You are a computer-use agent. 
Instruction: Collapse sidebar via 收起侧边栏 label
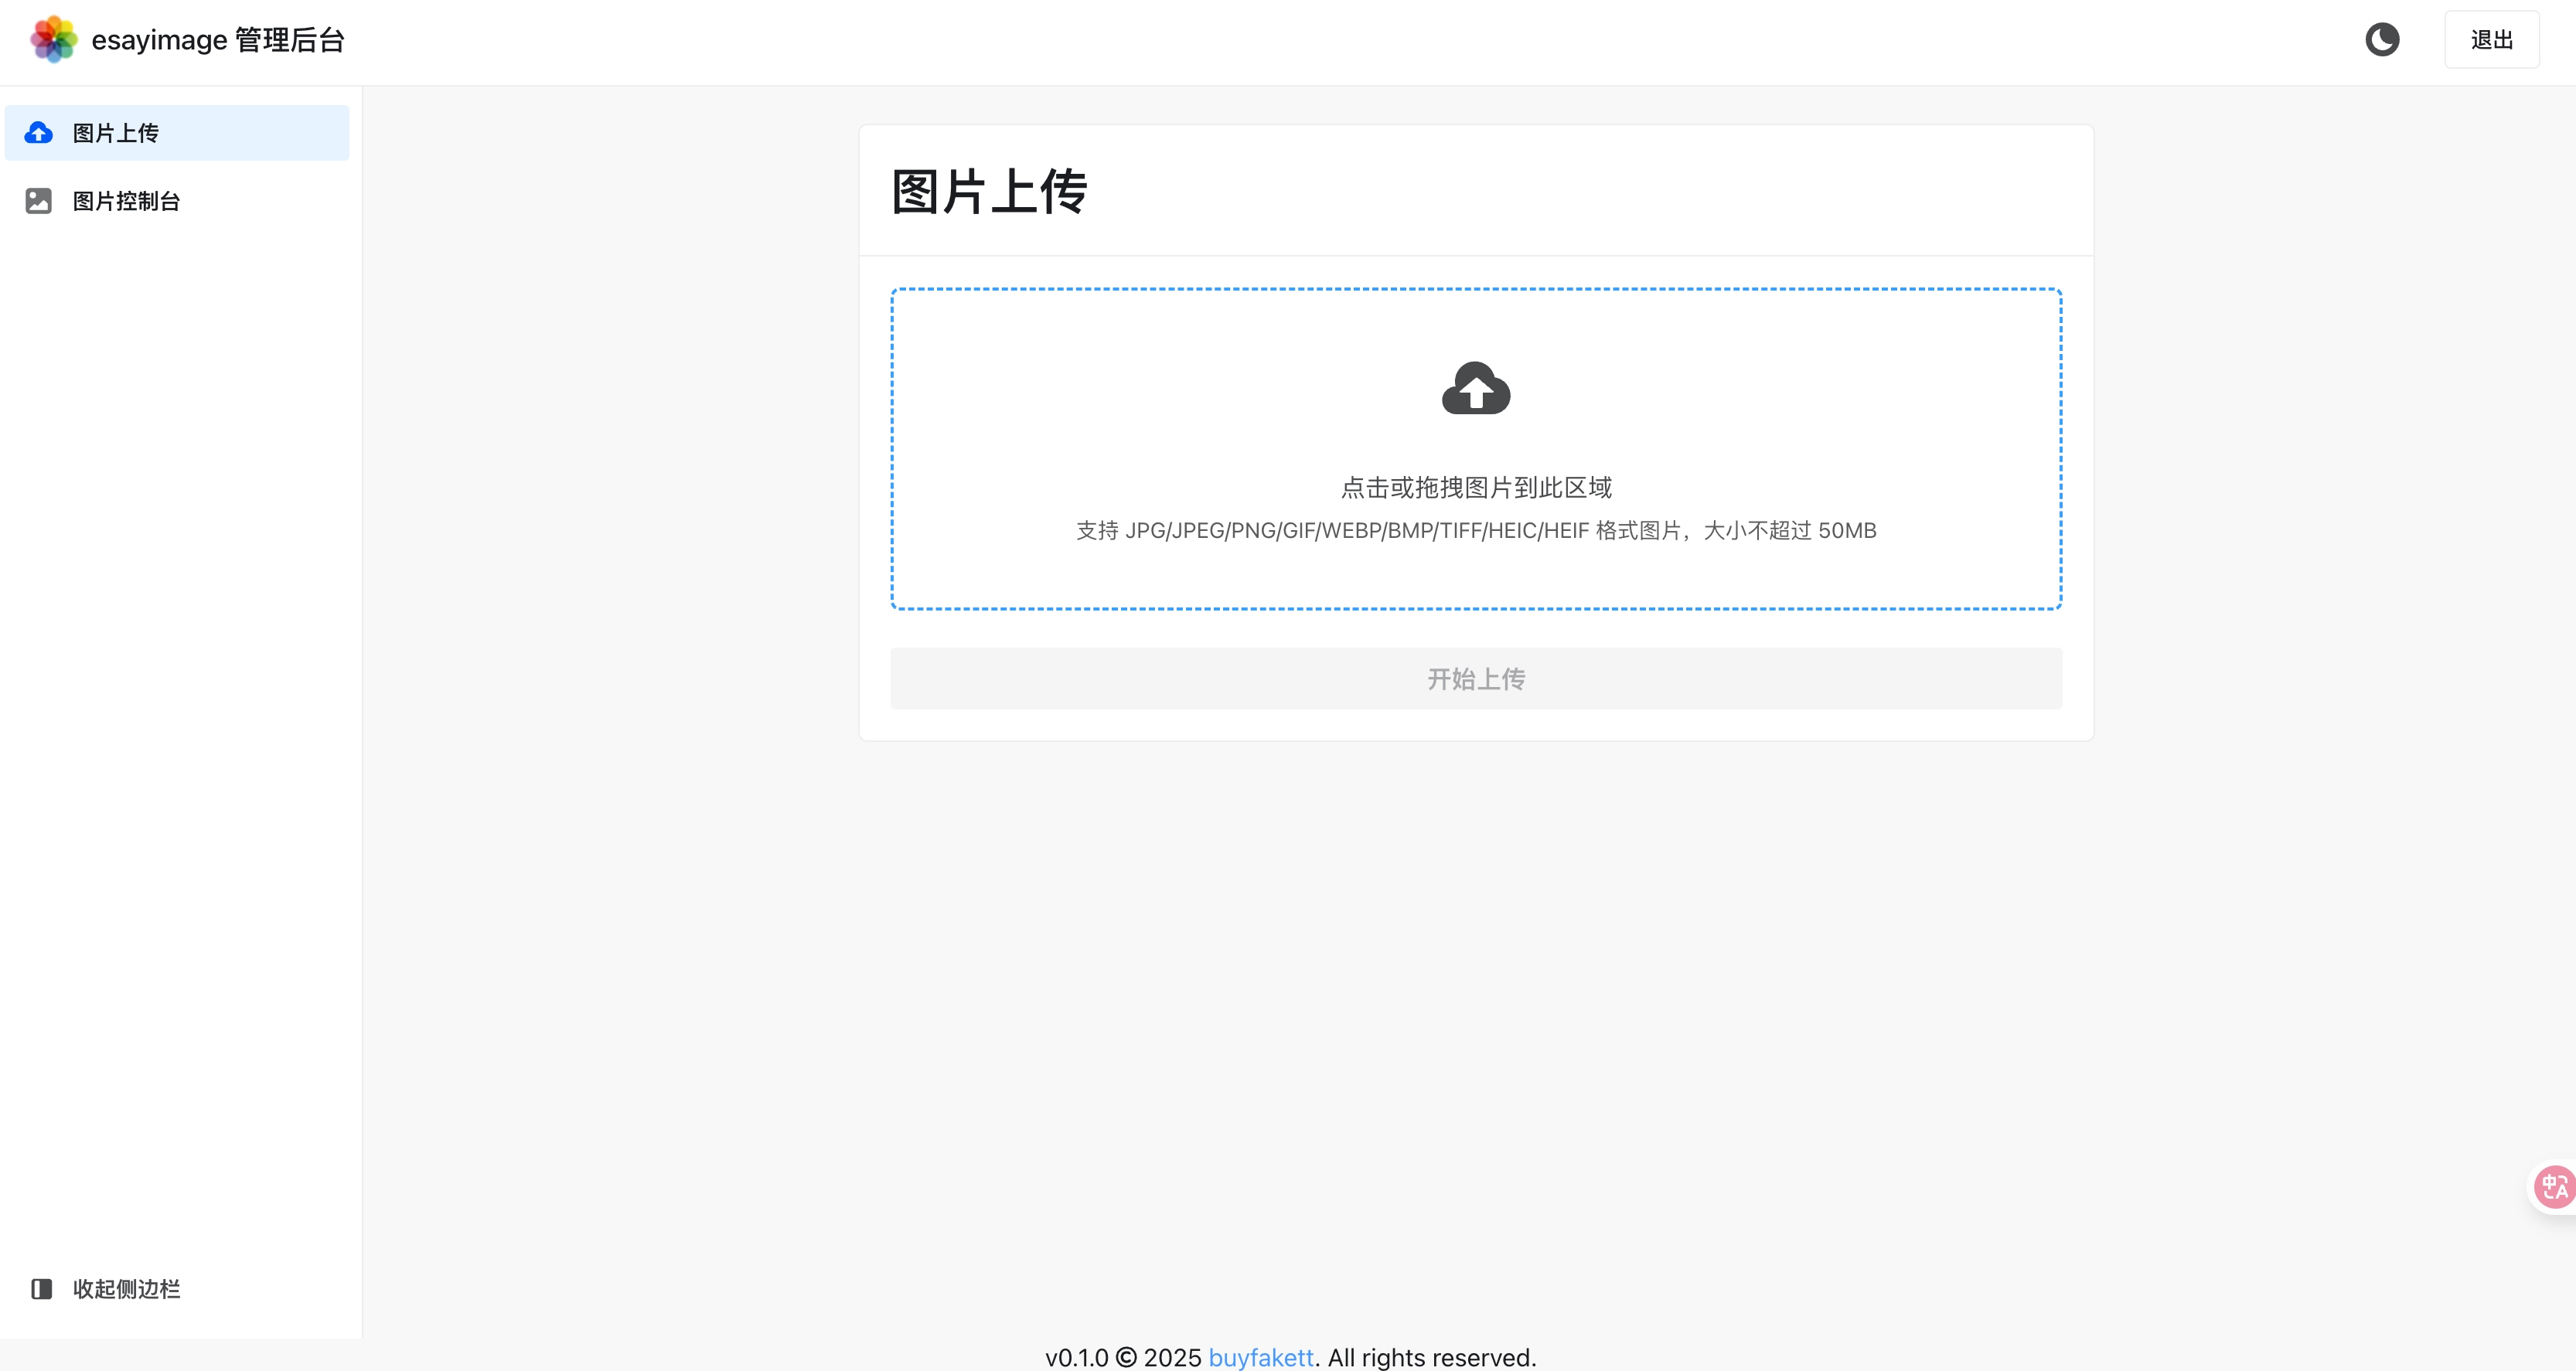(127, 1289)
